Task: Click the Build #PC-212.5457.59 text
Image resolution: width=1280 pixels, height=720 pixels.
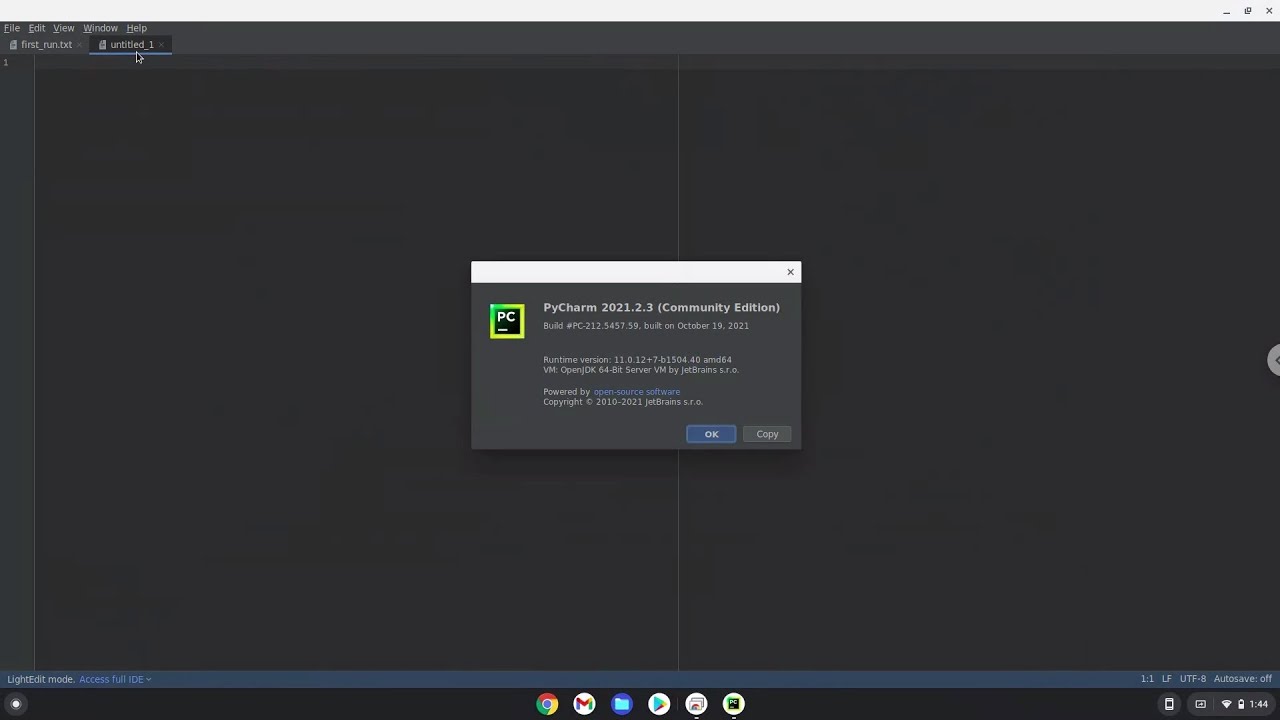Action: (646, 326)
